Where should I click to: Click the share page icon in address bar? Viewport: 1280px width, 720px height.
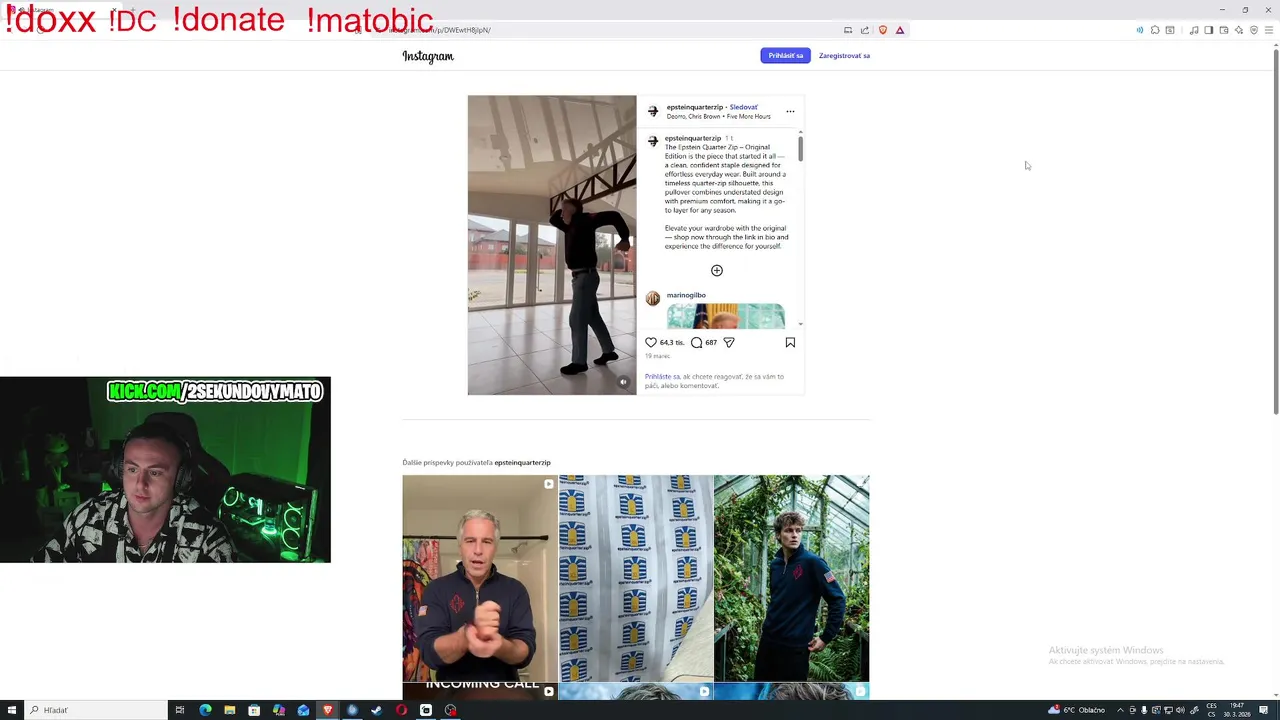click(865, 30)
